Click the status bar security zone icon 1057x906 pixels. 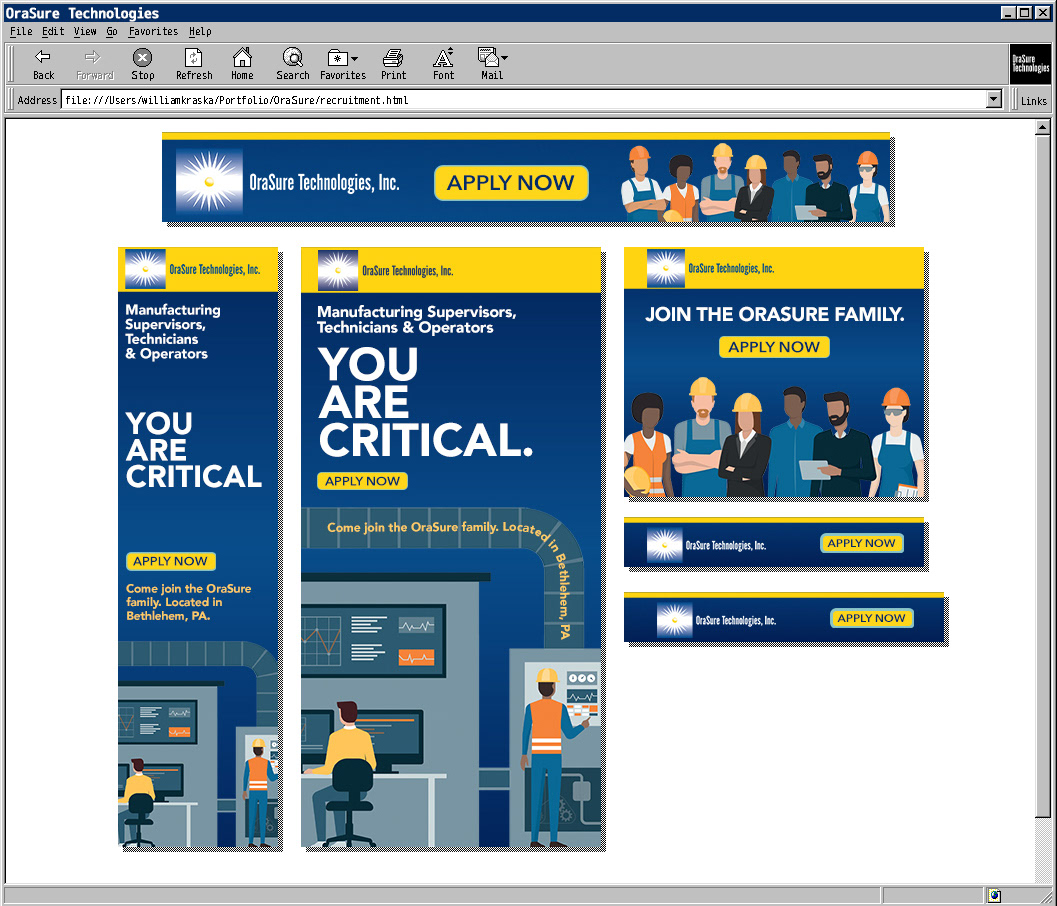pyautogui.click(x=994, y=895)
